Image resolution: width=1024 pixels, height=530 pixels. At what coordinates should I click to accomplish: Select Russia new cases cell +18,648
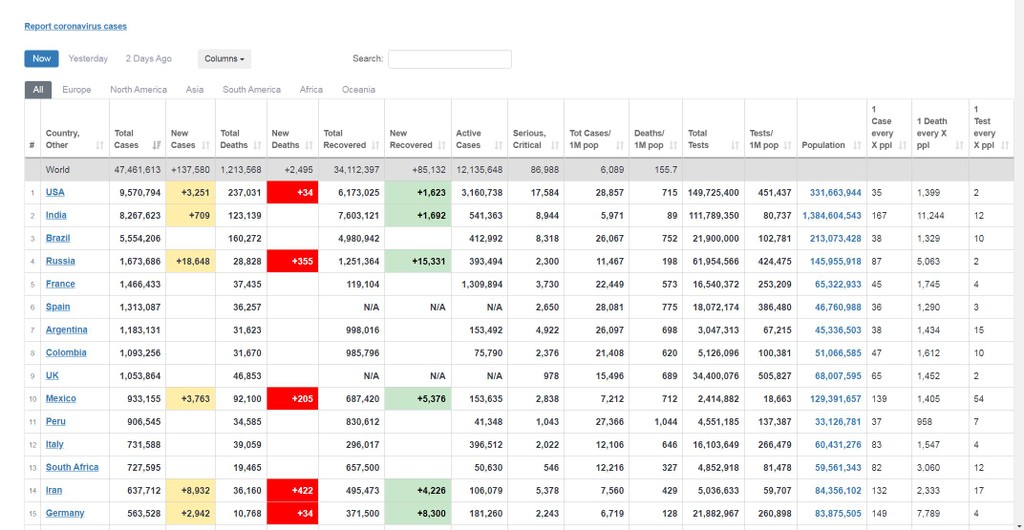191,261
